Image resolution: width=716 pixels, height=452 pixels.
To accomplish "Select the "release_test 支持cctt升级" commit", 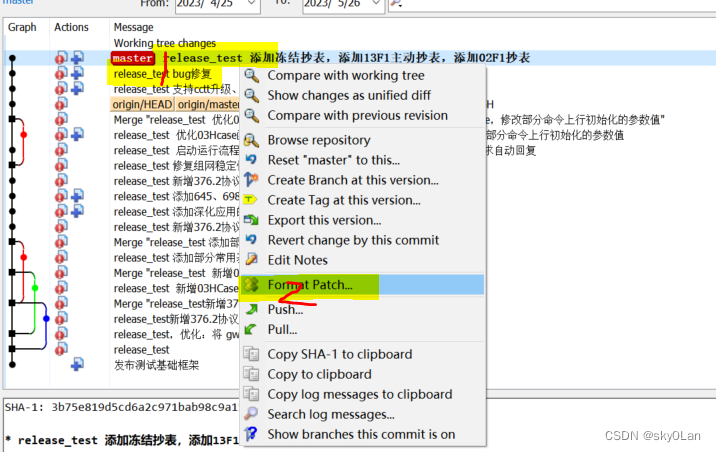I will coord(176,89).
